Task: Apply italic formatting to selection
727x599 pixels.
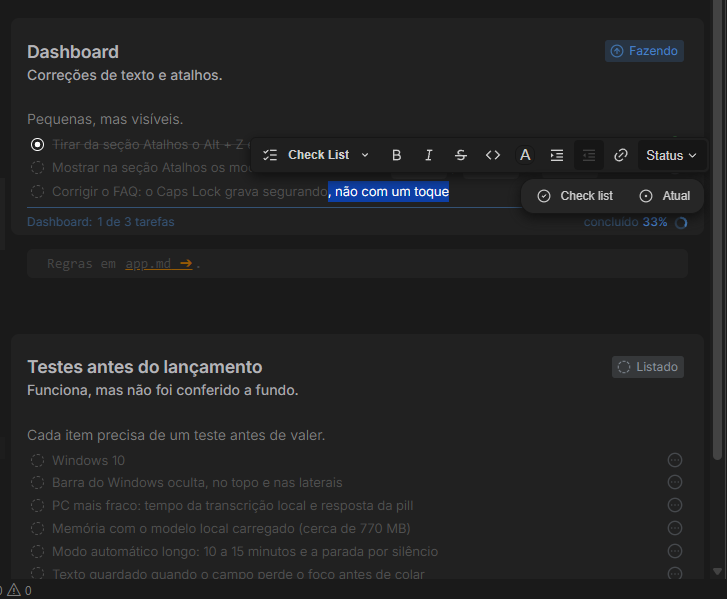Action: tap(429, 155)
